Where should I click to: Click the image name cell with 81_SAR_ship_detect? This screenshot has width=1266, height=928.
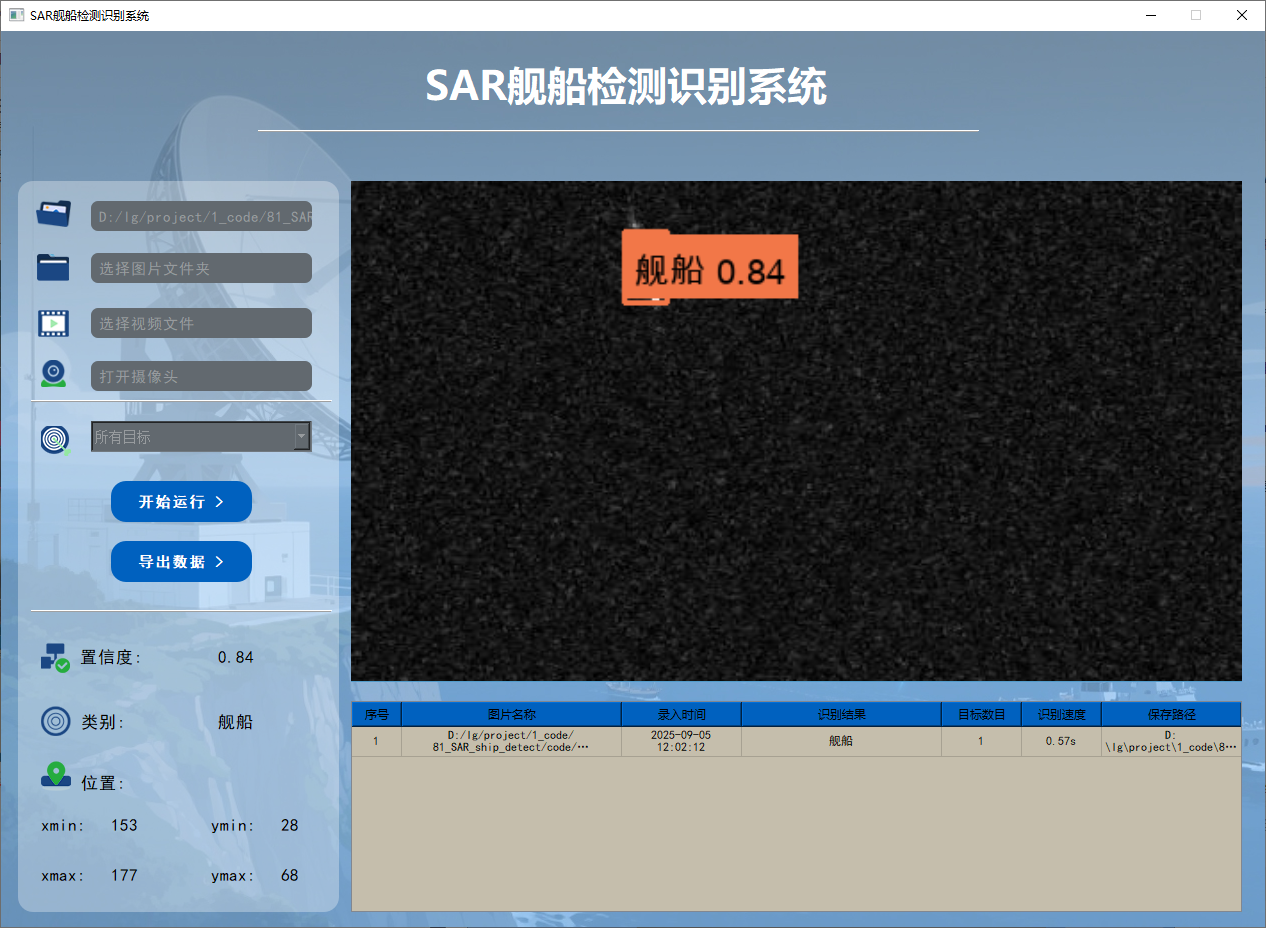512,741
